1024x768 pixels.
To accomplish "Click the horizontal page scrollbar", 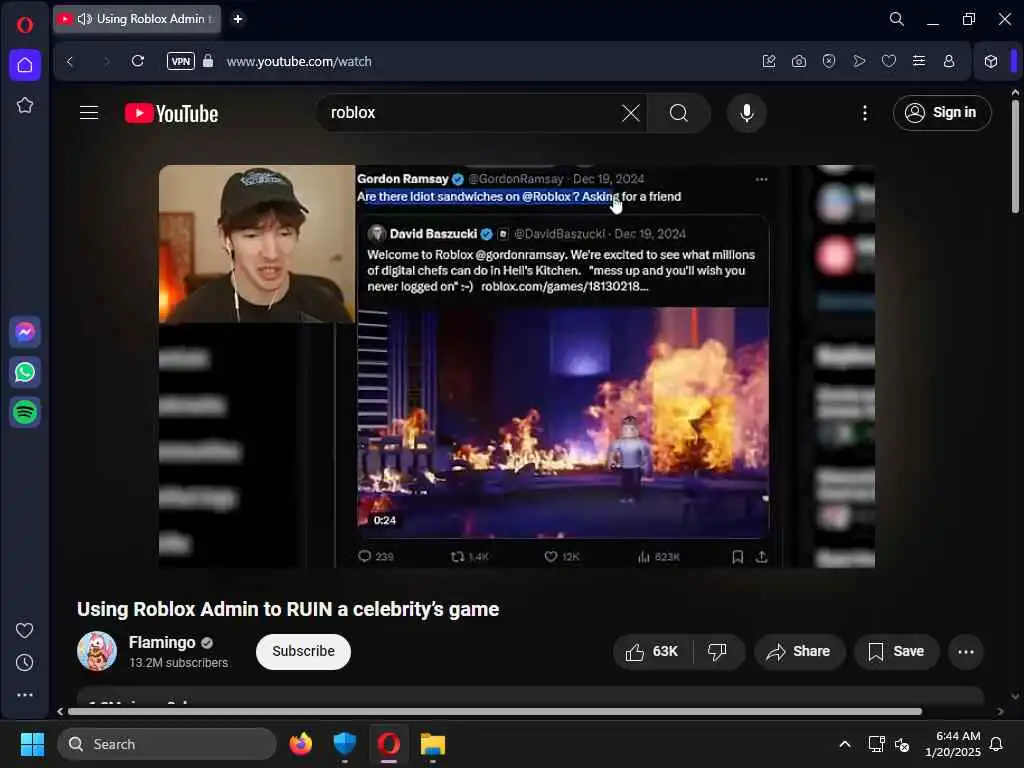I will [495, 711].
